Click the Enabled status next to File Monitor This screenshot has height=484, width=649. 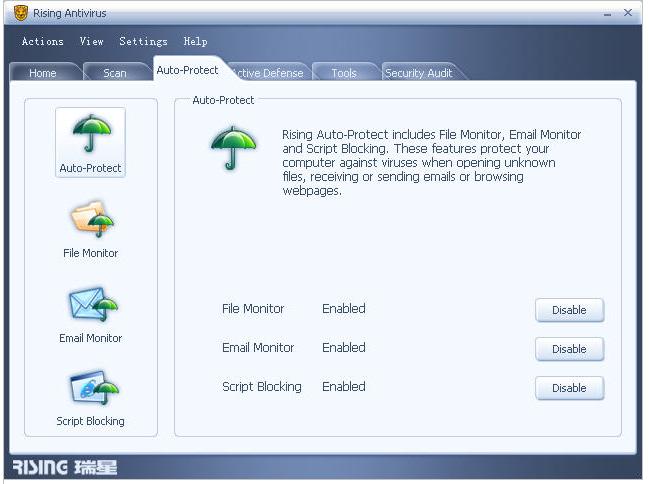click(x=344, y=308)
